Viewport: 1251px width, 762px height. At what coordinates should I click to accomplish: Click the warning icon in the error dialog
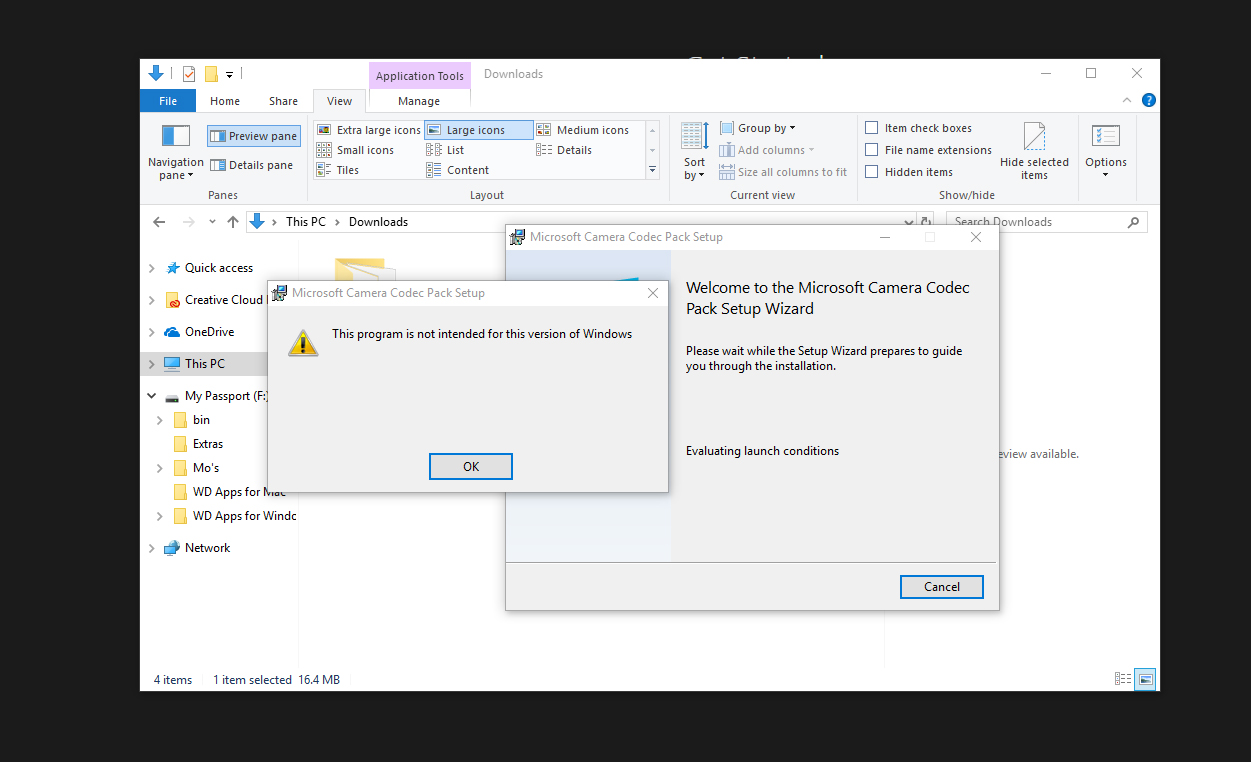(303, 342)
